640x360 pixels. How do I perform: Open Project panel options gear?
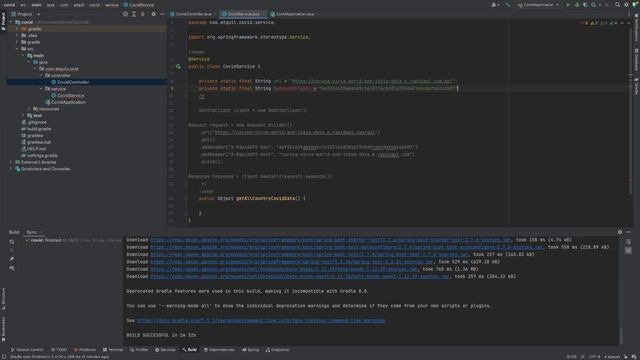(x=153, y=14)
